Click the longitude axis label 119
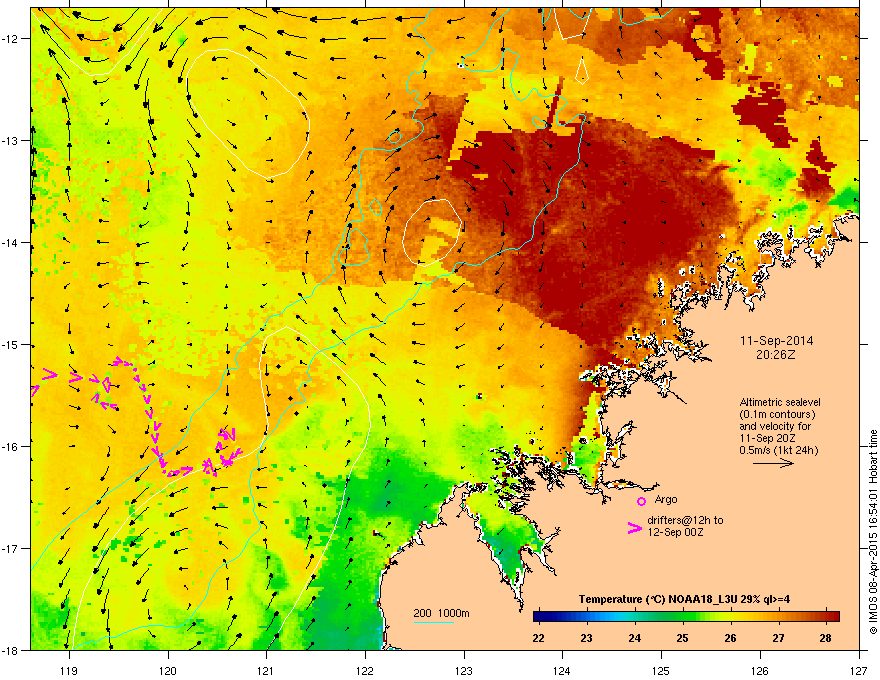 coord(69,670)
